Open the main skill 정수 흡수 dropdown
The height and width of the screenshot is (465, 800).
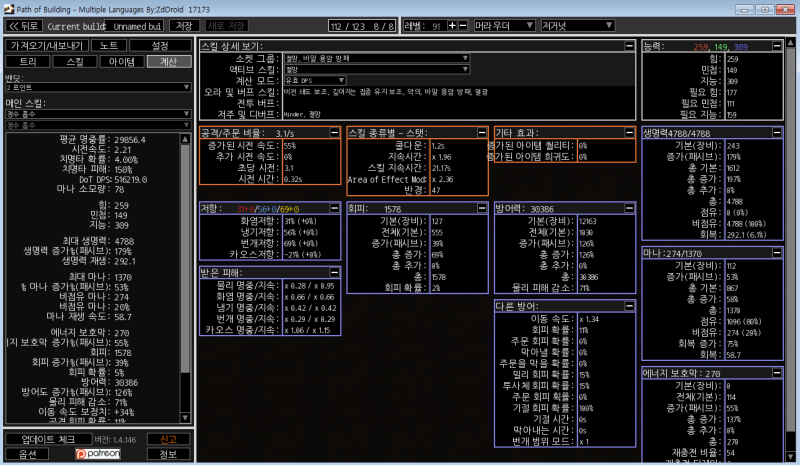(98, 114)
